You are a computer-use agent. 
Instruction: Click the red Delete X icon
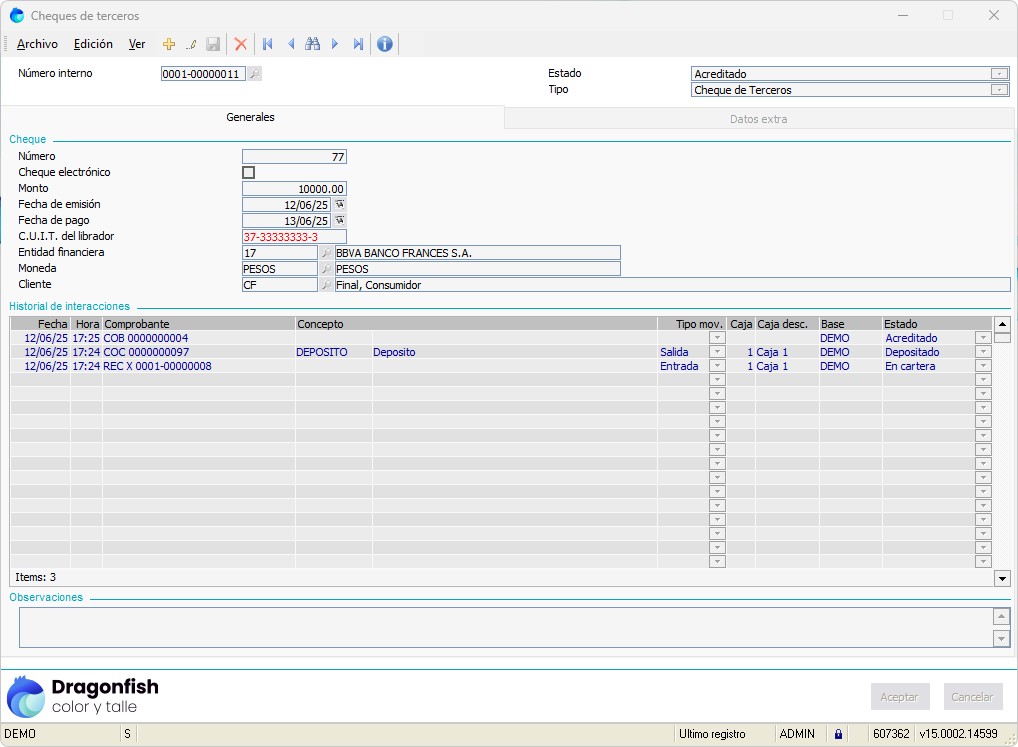coord(240,44)
